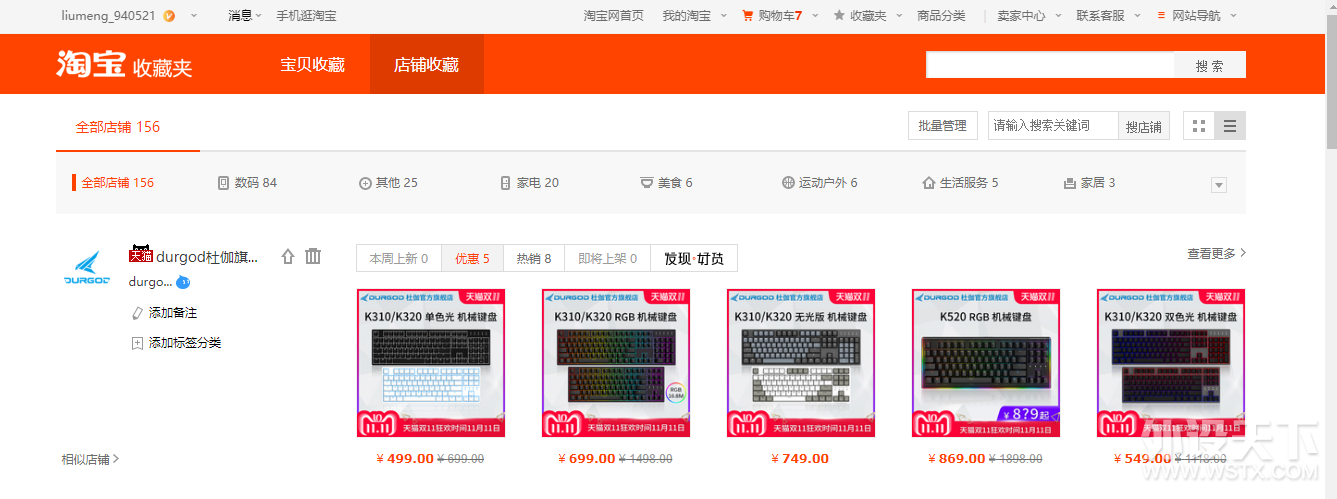Click the 美食 category icon
This screenshot has height=499, width=1337.
(647, 183)
